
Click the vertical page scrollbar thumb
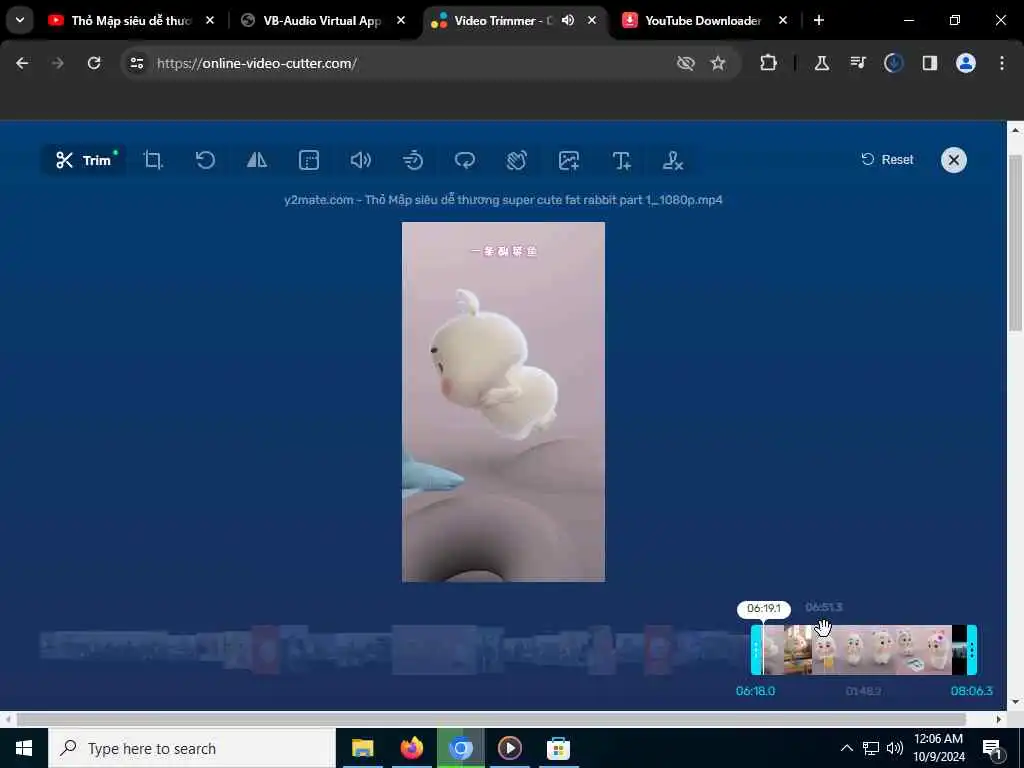click(1015, 243)
